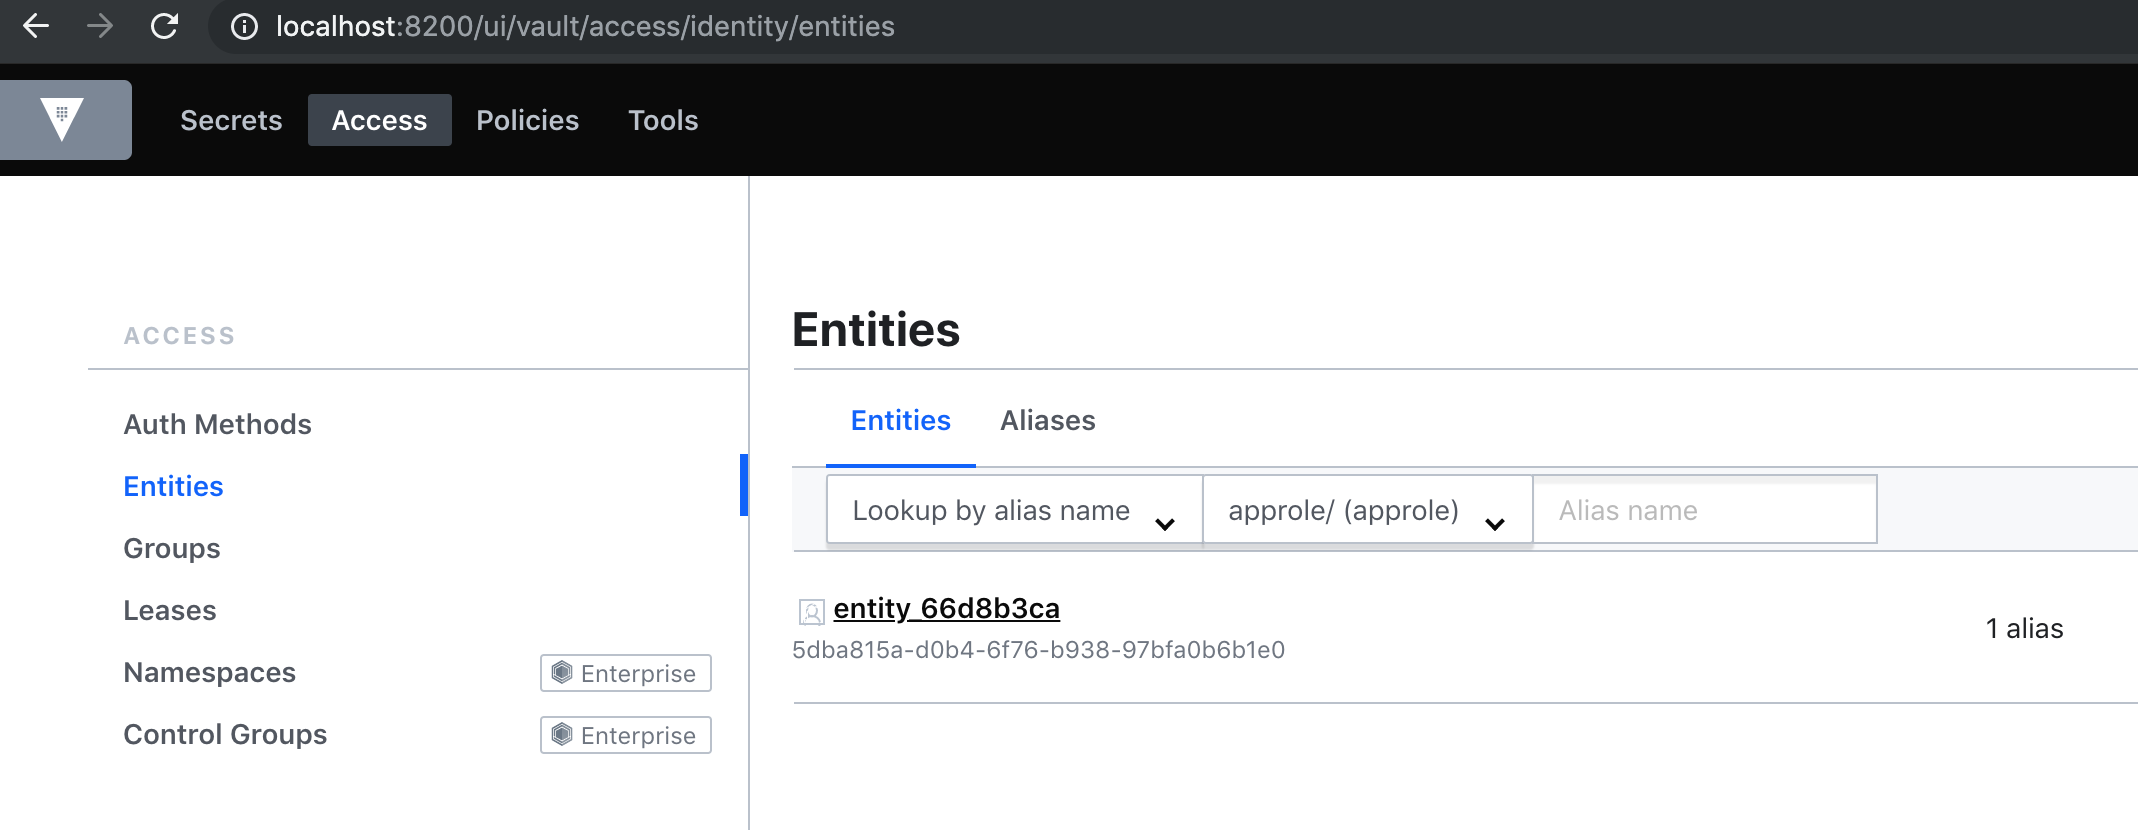Click the ACCESS sidebar section label
Screen dimensions: 2138x830
[x=180, y=336]
